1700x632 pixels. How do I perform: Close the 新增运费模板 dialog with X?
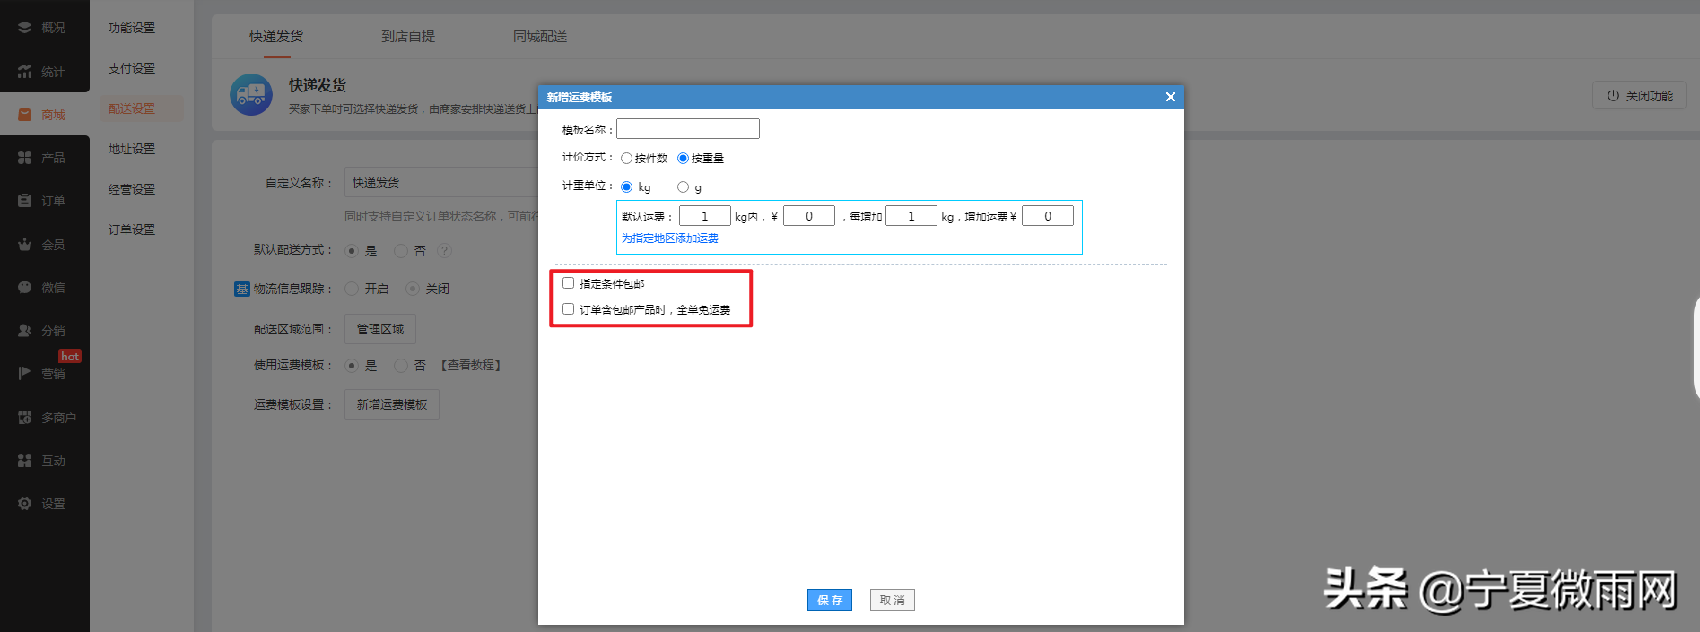tap(1170, 97)
